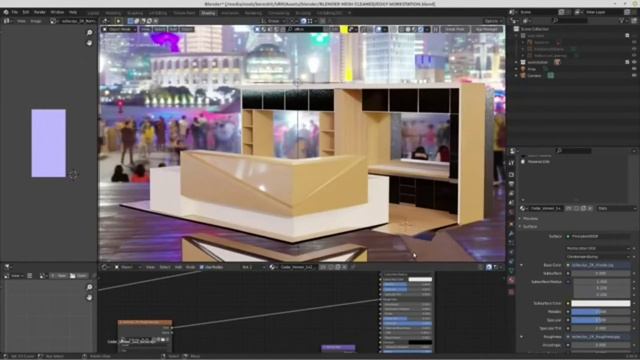Image resolution: width=640 pixels, height=360 pixels.
Task: Open the Help menu
Action: click(73, 12)
